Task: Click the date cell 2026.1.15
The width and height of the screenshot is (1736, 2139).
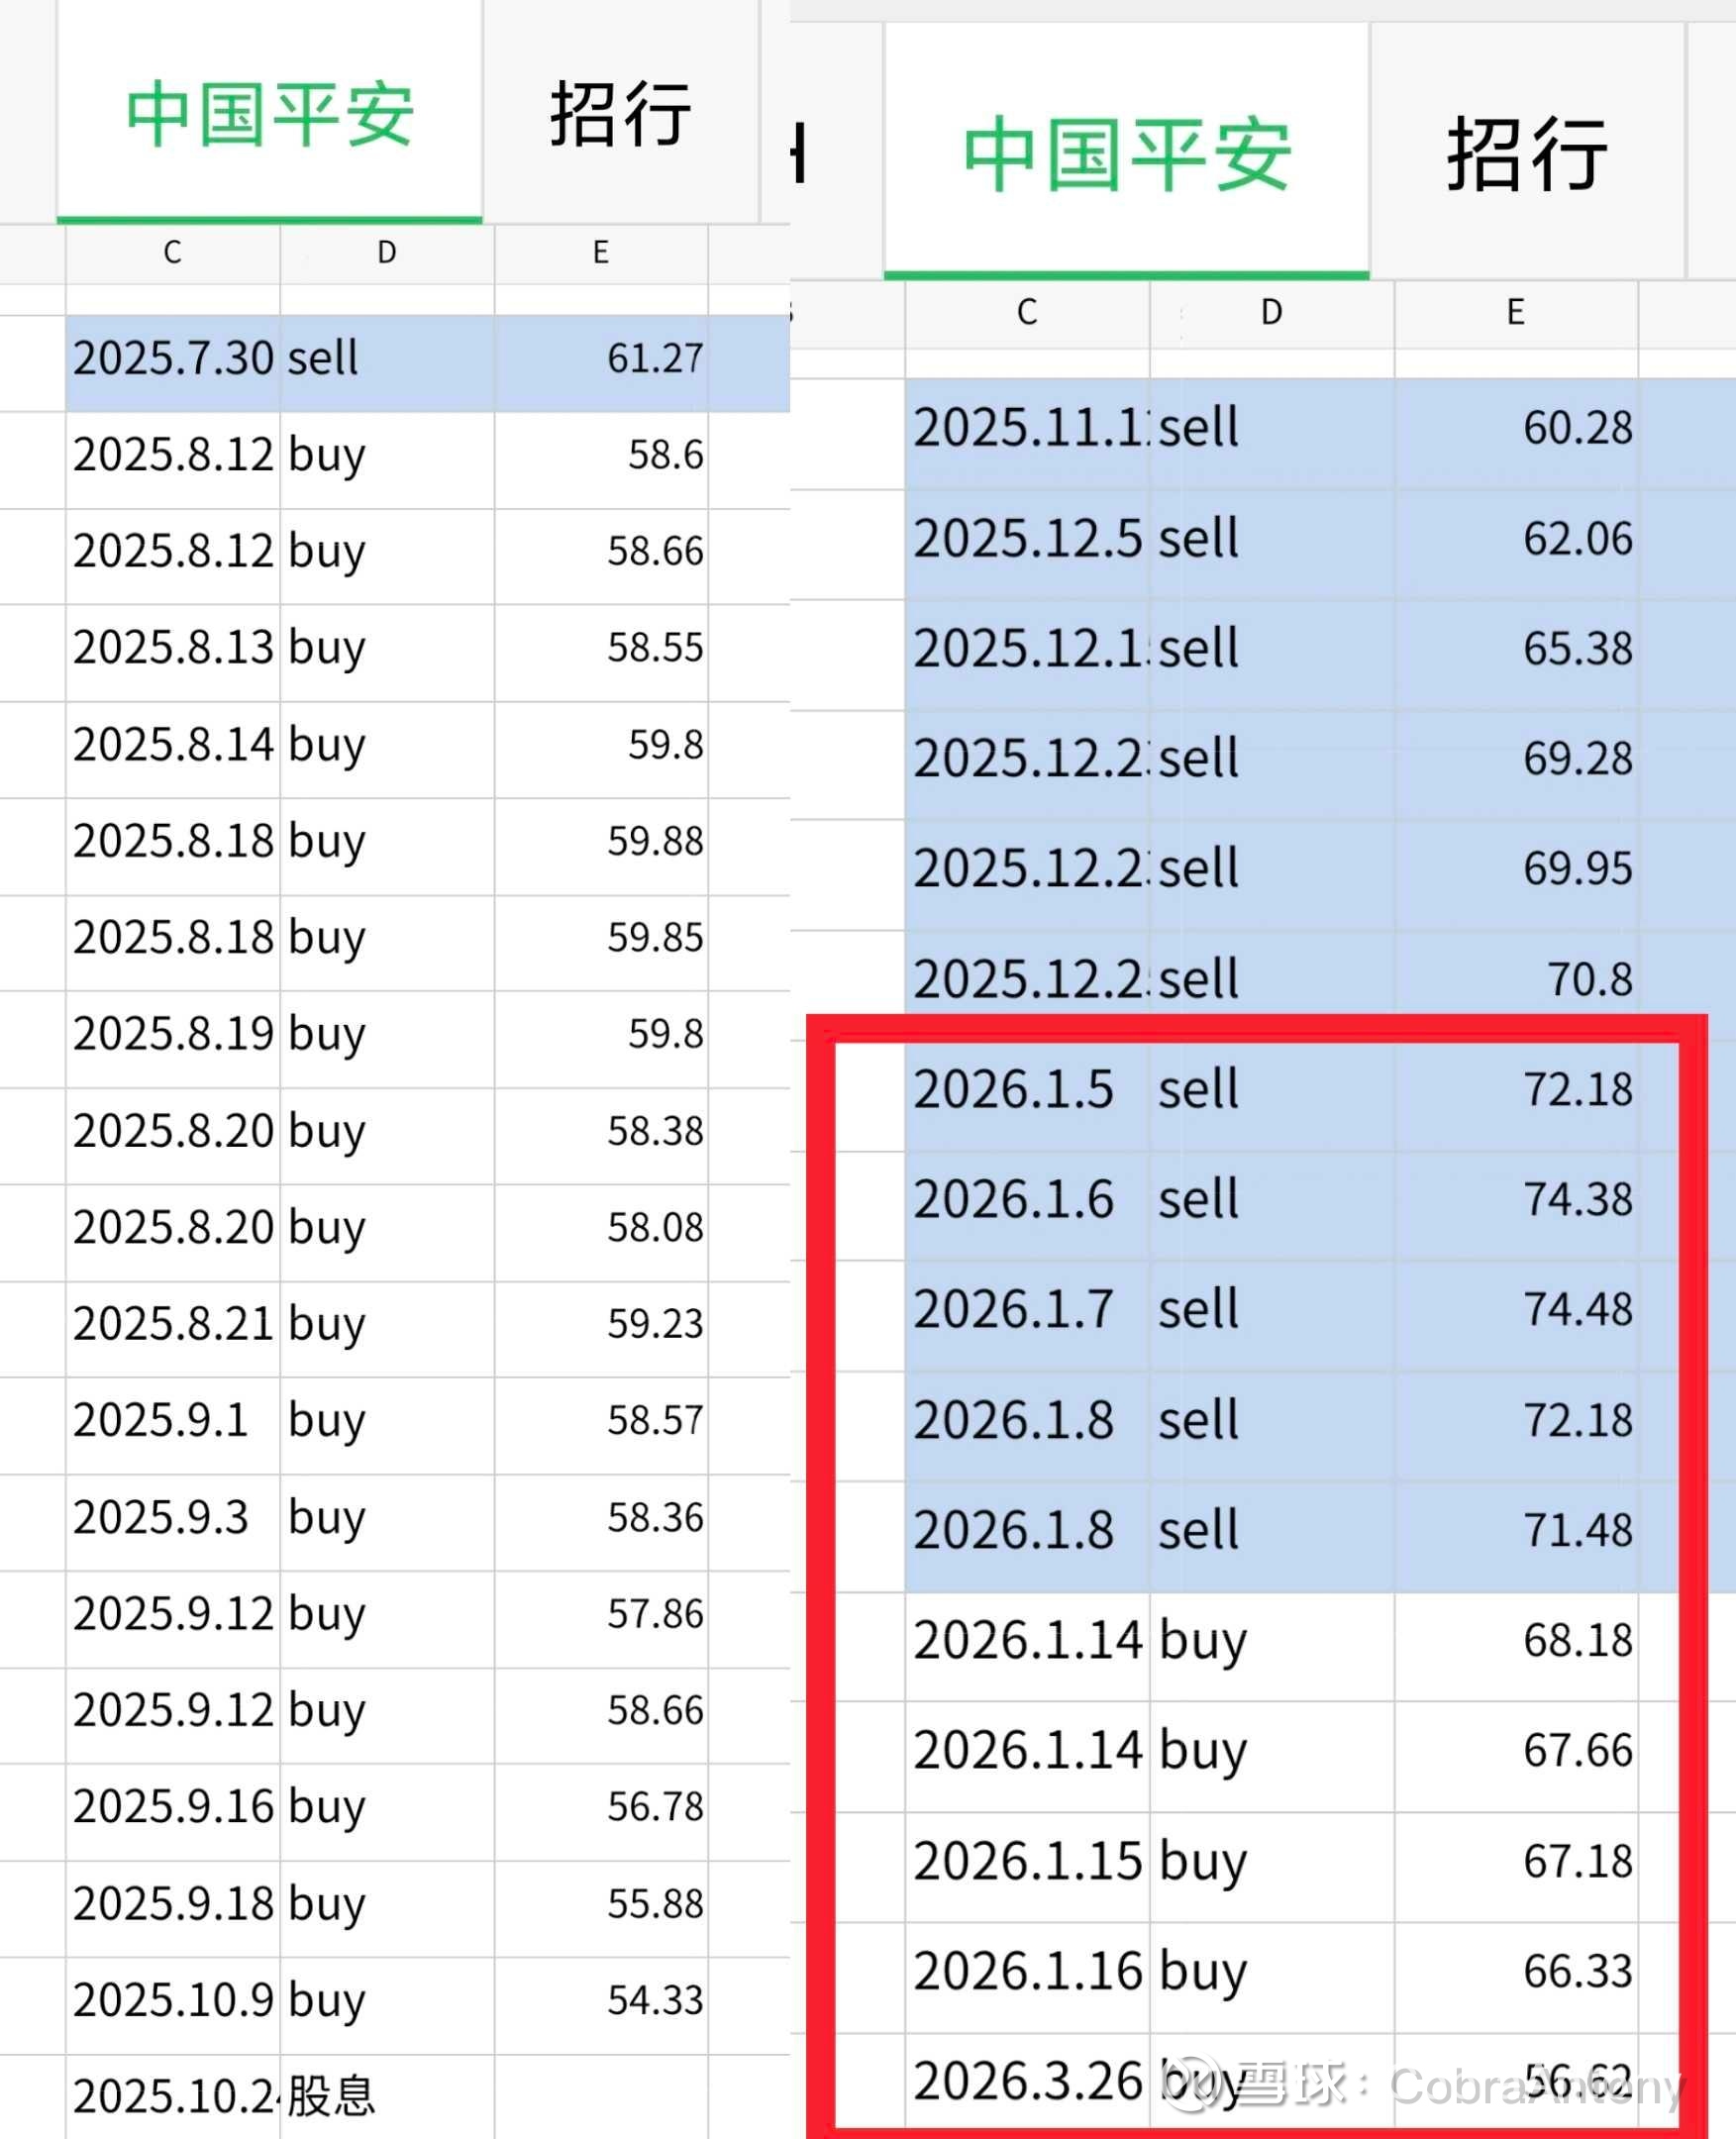Action: tap(1027, 1867)
